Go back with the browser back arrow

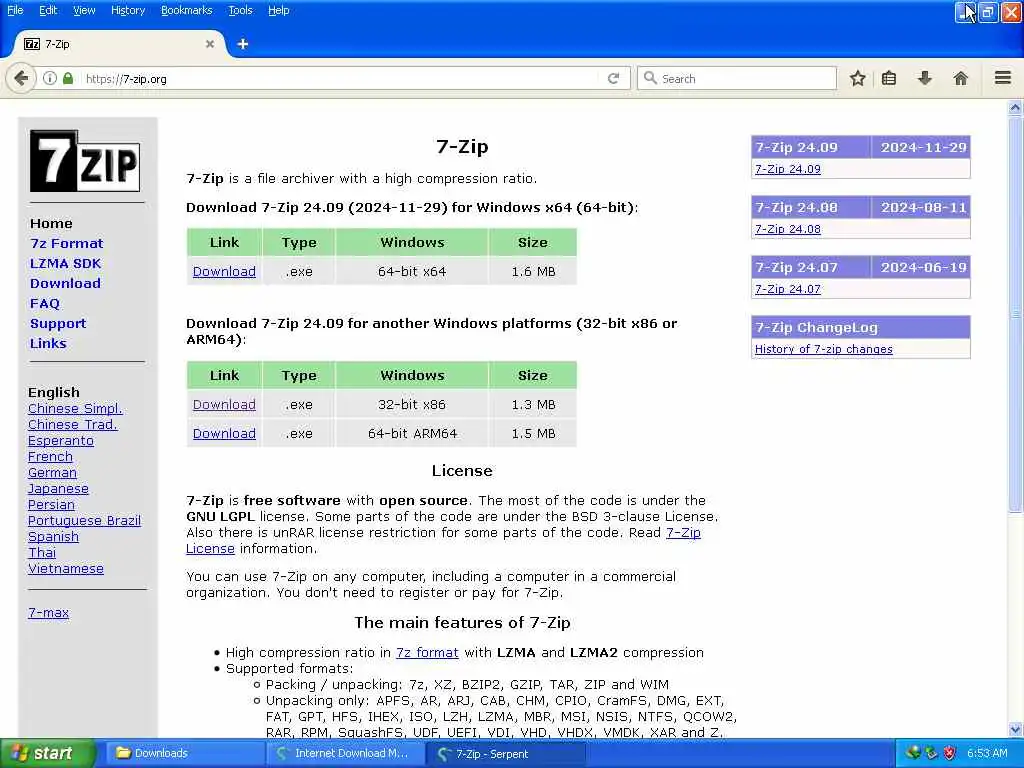[x=21, y=78]
